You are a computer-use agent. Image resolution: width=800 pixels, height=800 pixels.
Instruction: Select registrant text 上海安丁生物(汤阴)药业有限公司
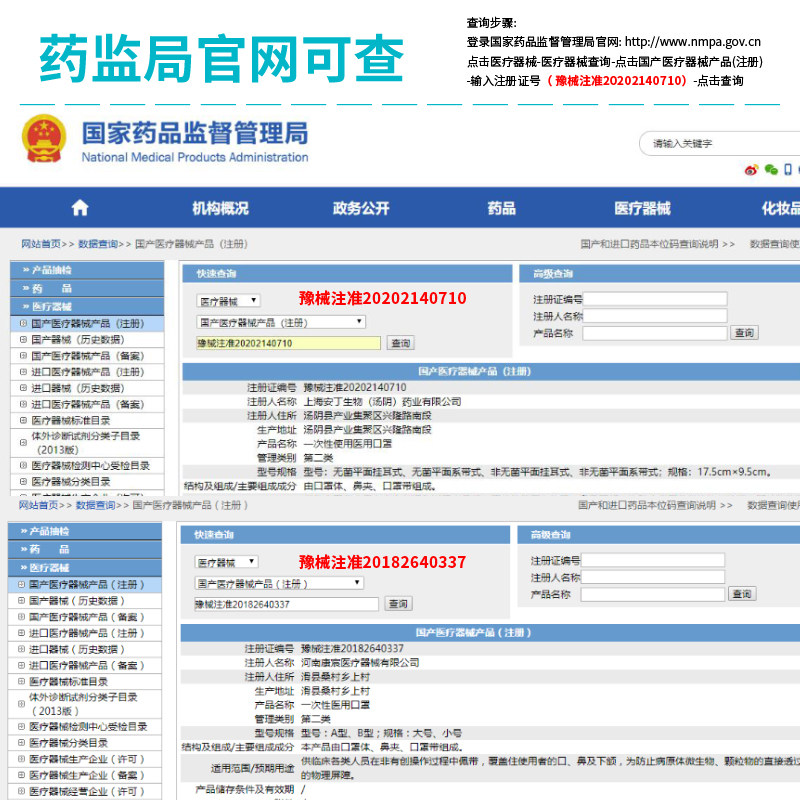[382, 402]
